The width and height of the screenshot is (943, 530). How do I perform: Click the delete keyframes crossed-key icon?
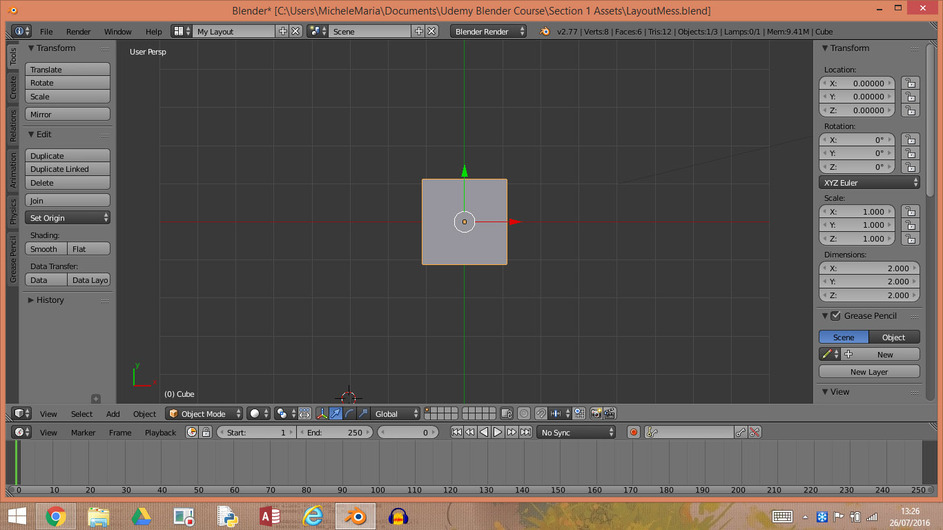pyautogui.click(x=755, y=433)
